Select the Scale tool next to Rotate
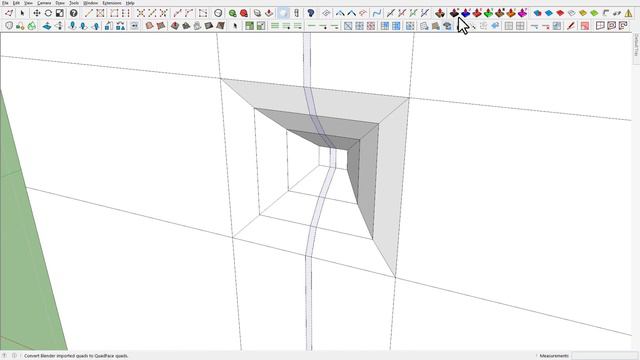This screenshot has width=640, height=360. click(x=60, y=13)
